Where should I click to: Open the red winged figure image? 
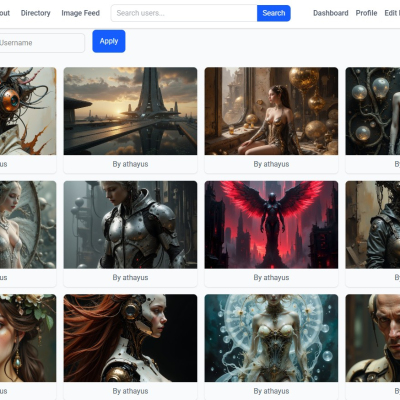pos(271,225)
